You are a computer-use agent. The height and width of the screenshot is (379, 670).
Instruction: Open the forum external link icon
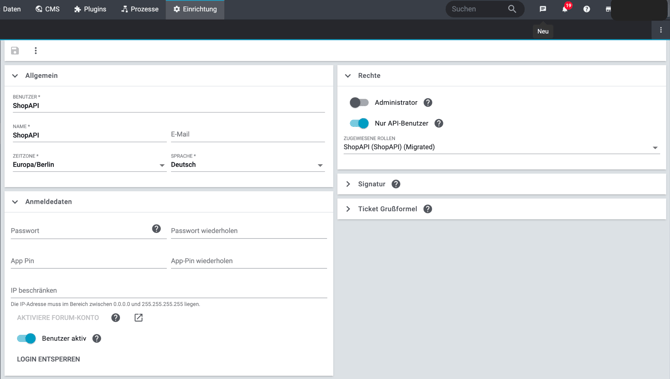click(138, 318)
